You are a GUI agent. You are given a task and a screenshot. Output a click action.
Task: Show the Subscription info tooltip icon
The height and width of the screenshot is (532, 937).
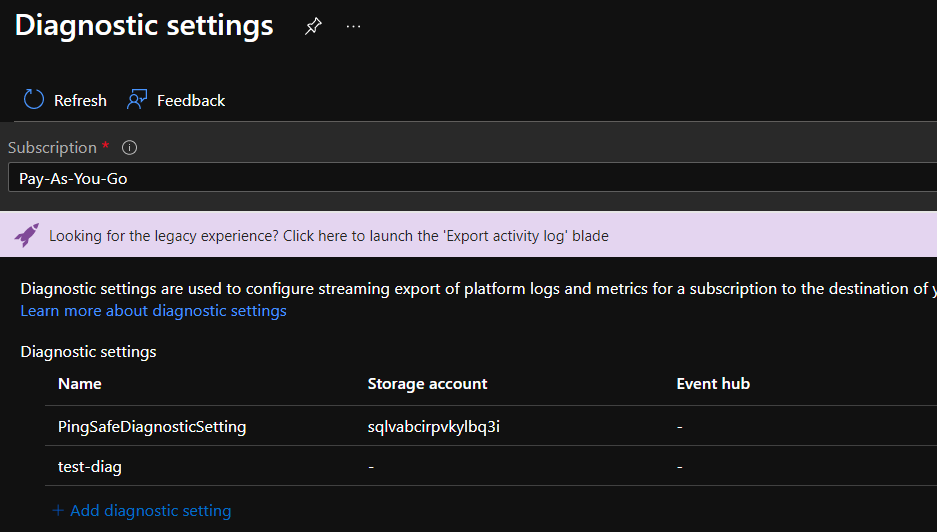pos(129,148)
